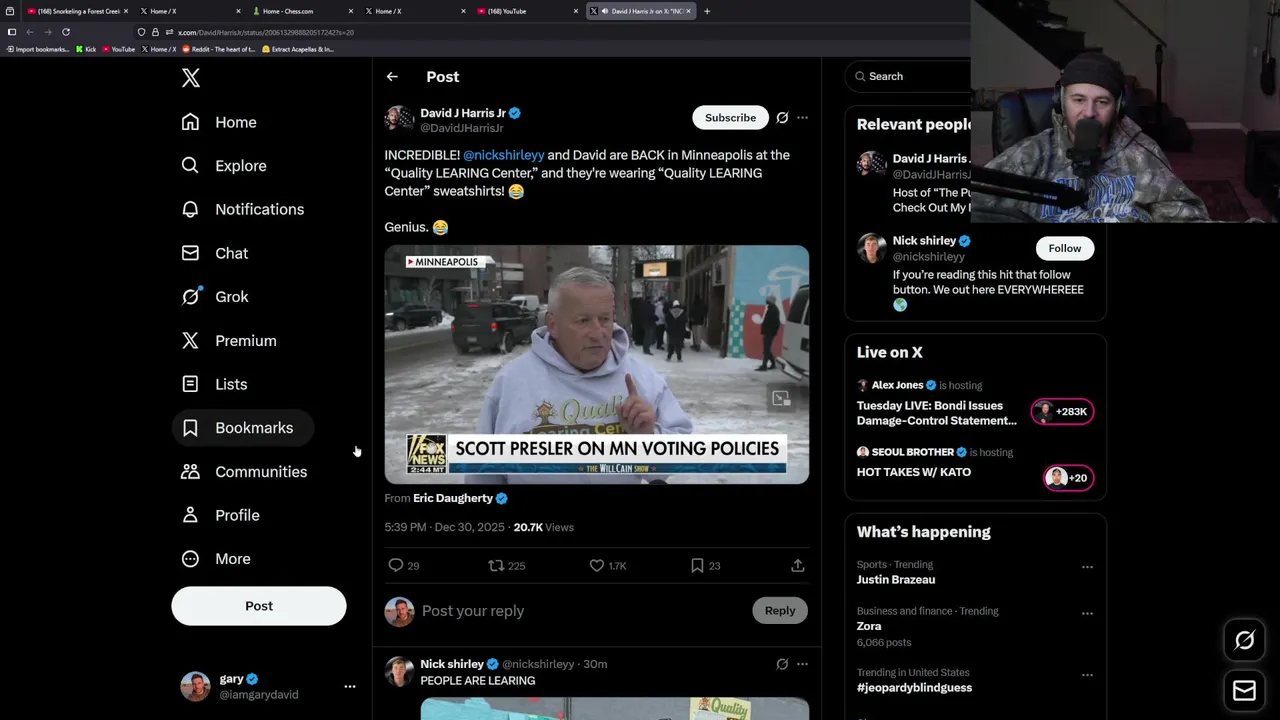Open the X logo home link
1280x720 pixels.
tap(191, 78)
